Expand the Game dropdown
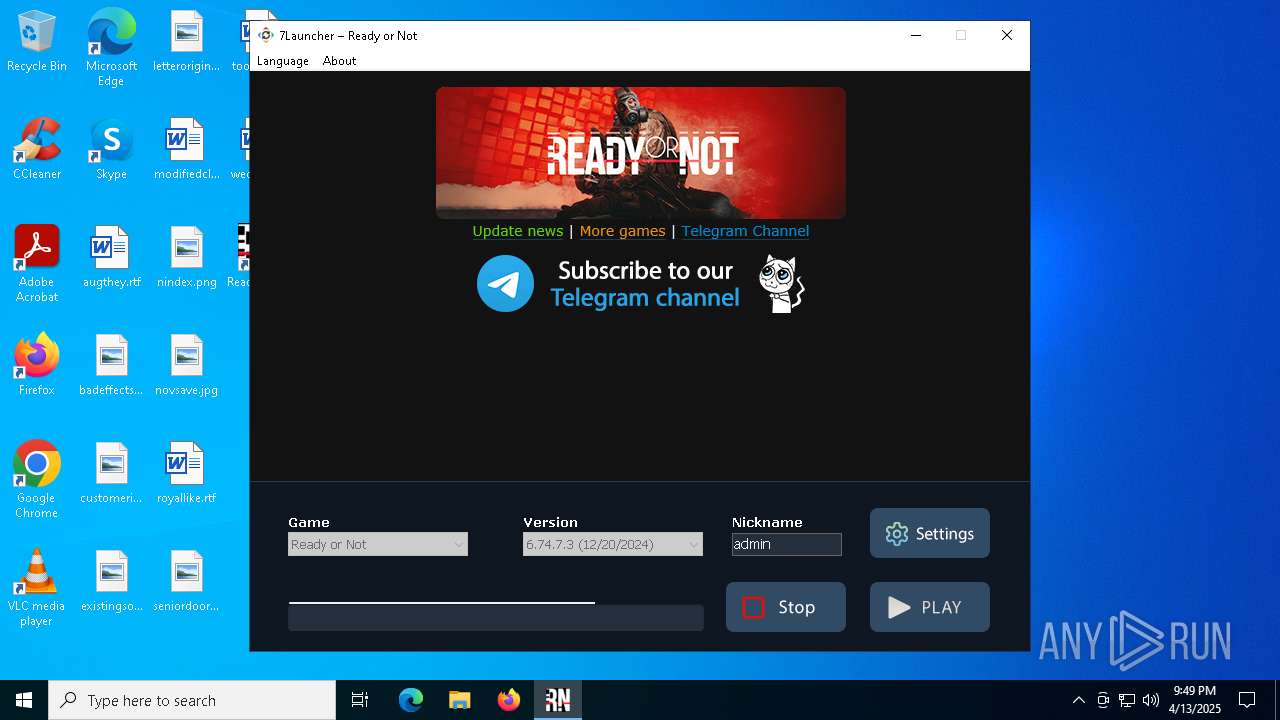1280x720 pixels. [378, 544]
